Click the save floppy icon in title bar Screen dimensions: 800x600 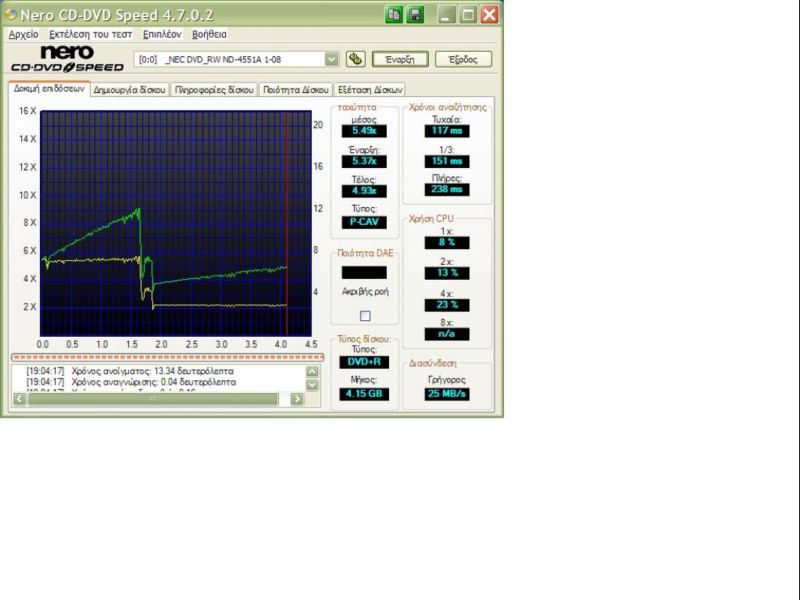[x=416, y=15]
